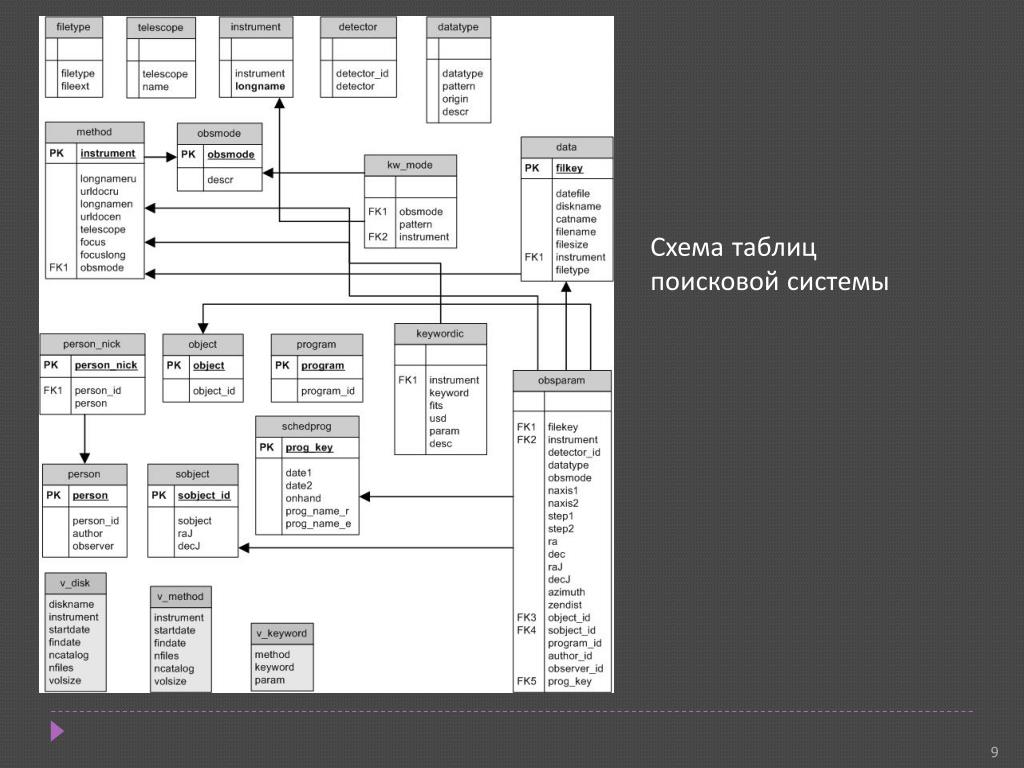
Task: Click slide number 9
Action: [x=995, y=751]
